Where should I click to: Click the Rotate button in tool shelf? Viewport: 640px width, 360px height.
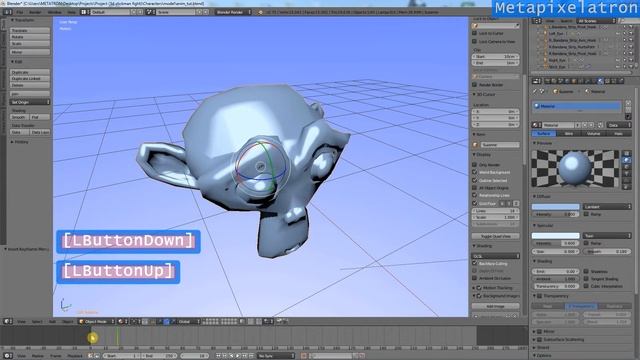coord(30,37)
